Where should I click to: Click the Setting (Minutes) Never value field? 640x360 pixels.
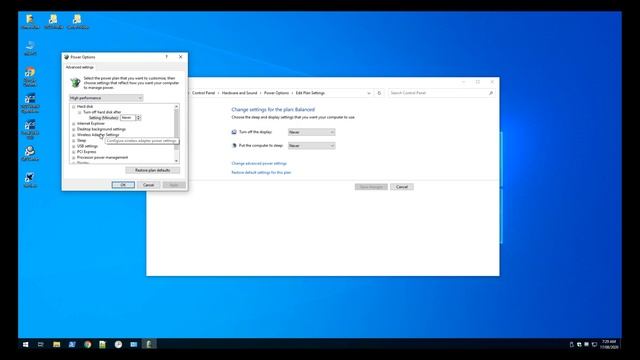point(128,118)
